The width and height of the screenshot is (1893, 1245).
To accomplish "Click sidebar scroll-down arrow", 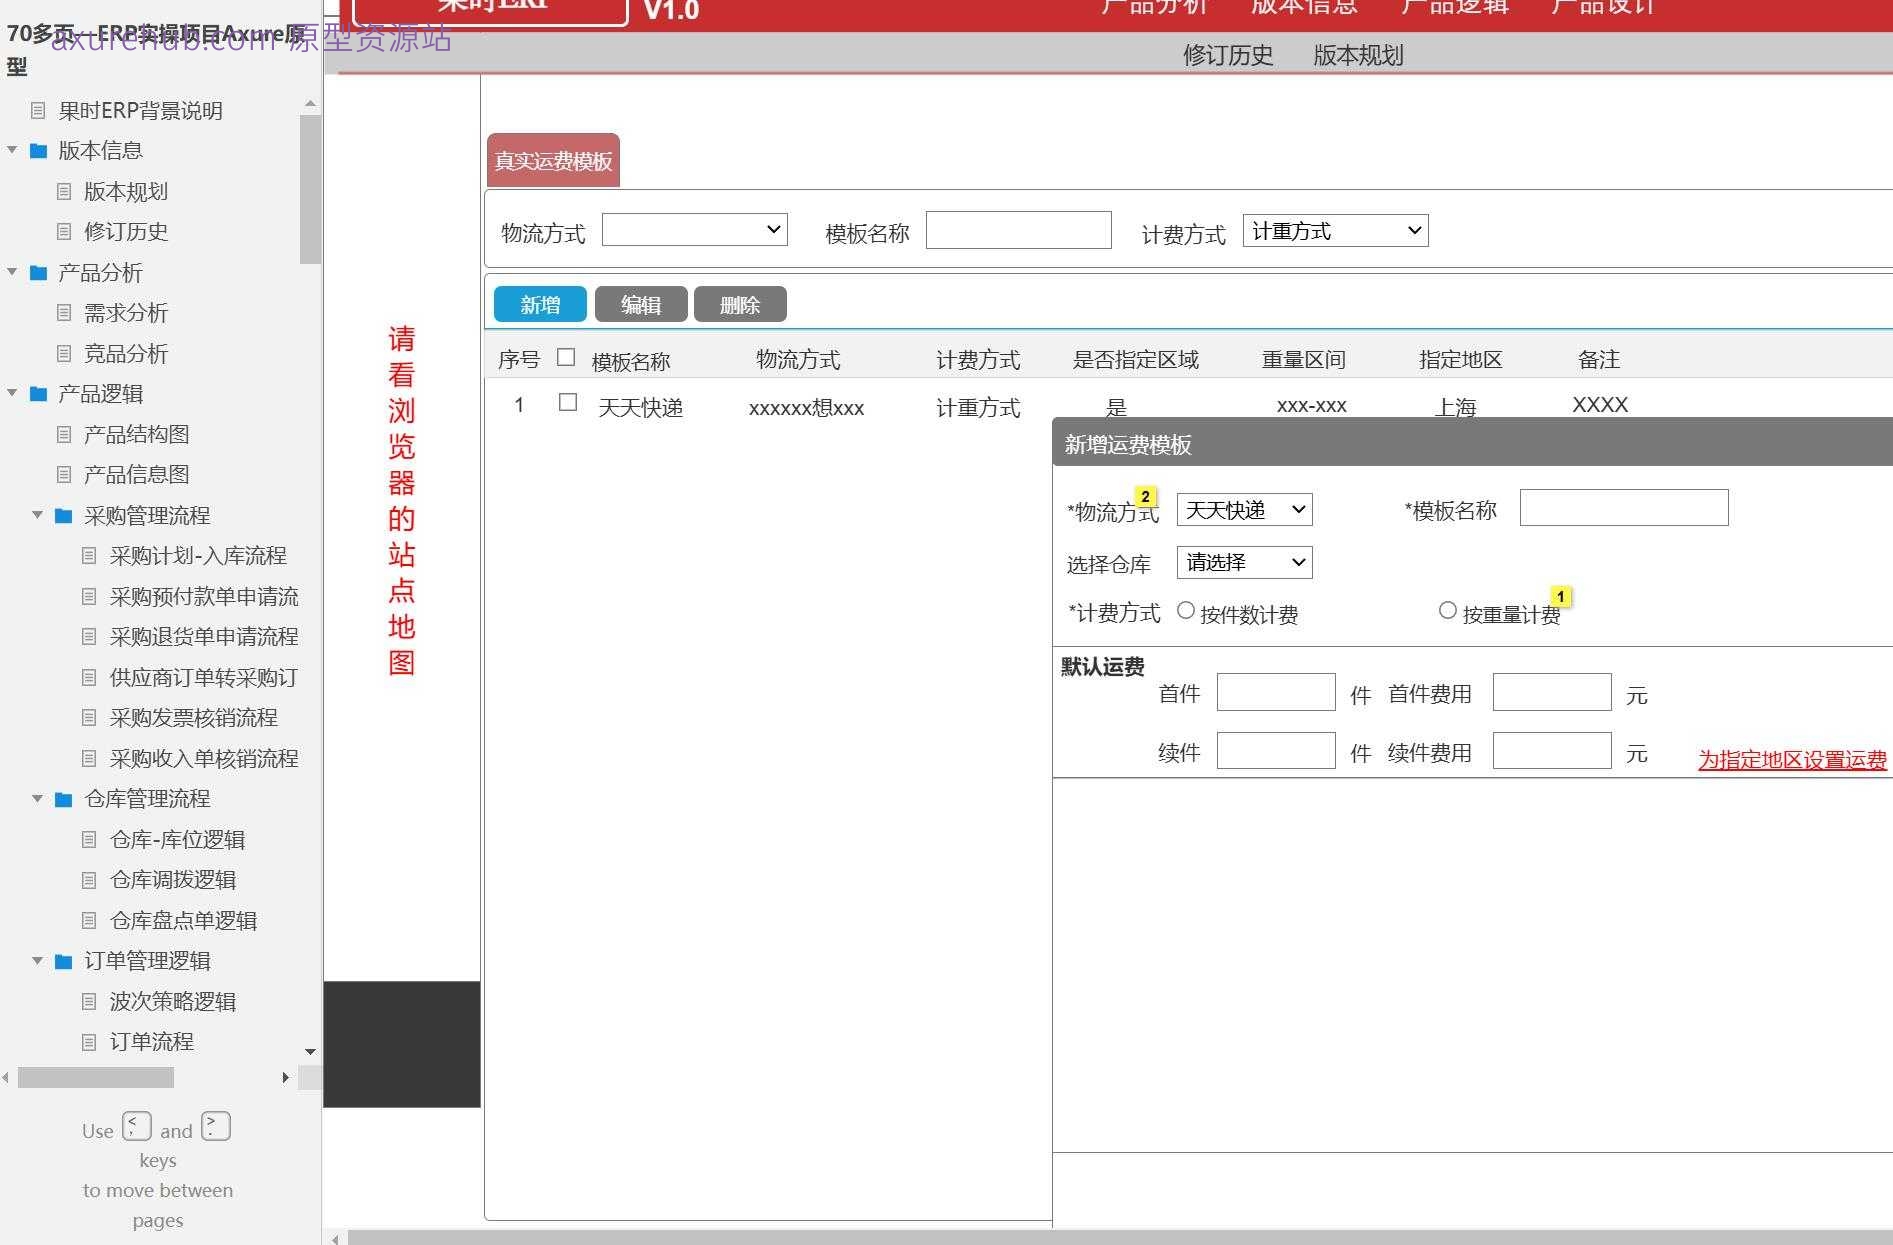I will [310, 1052].
